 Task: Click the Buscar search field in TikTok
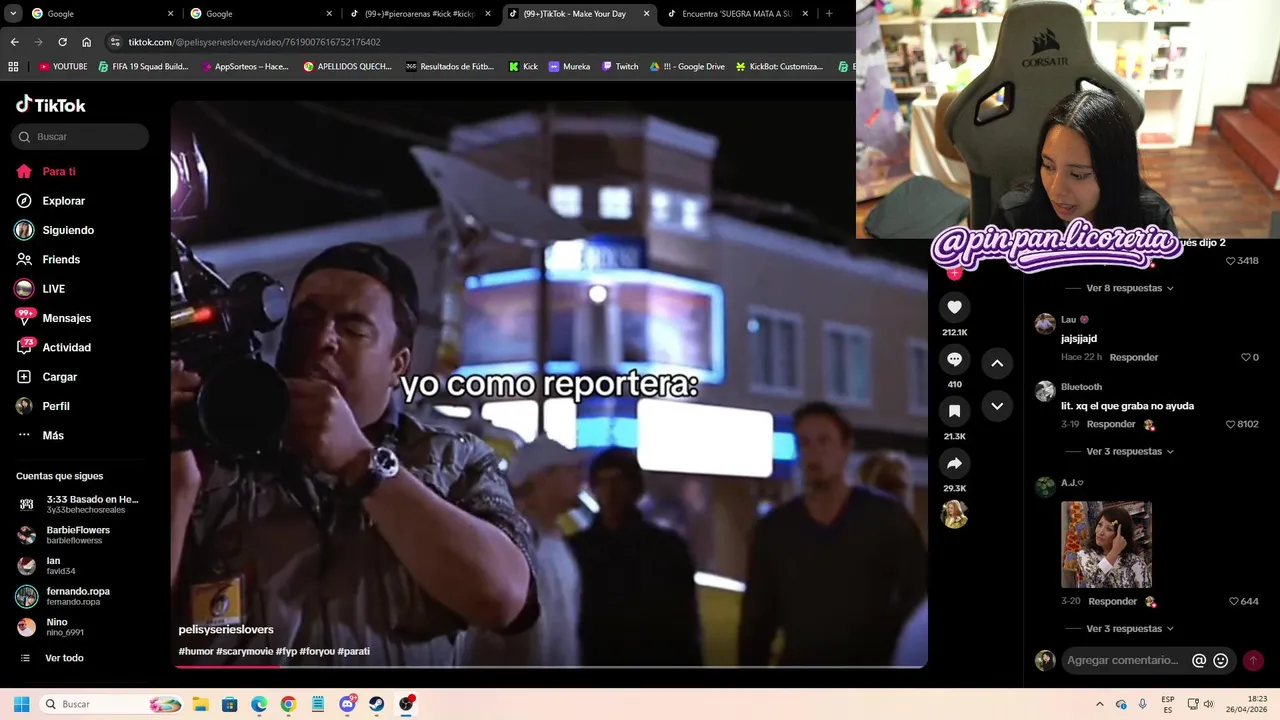click(80, 137)
